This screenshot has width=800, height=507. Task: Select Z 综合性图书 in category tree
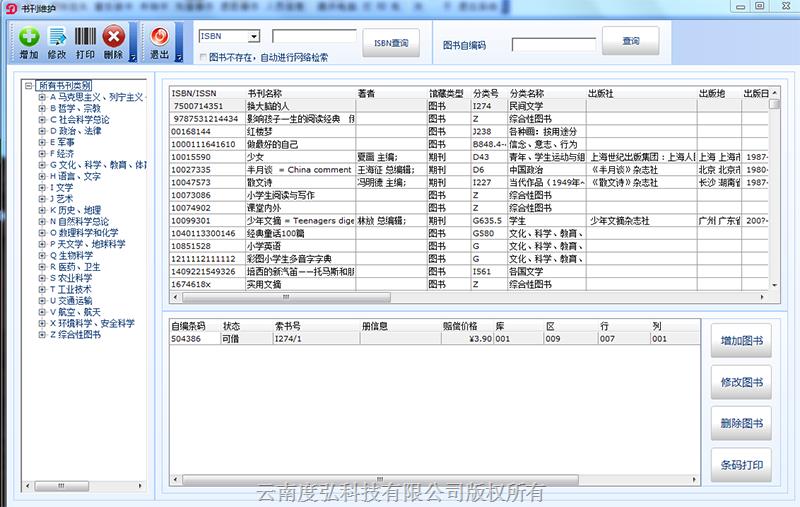pyautogui.click(x=75, y=335)
